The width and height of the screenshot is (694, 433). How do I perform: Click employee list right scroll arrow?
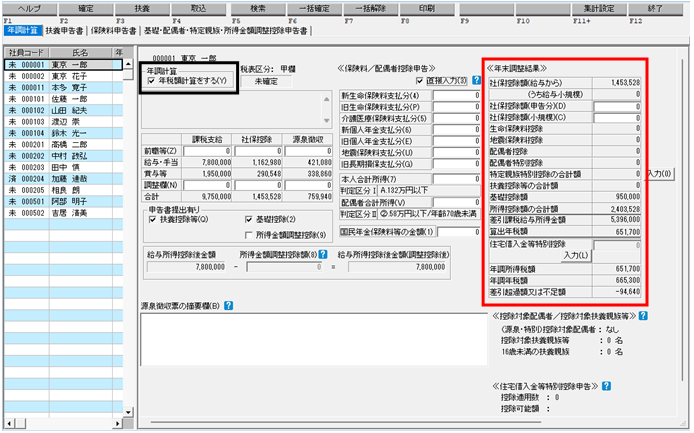pos(117,423)
